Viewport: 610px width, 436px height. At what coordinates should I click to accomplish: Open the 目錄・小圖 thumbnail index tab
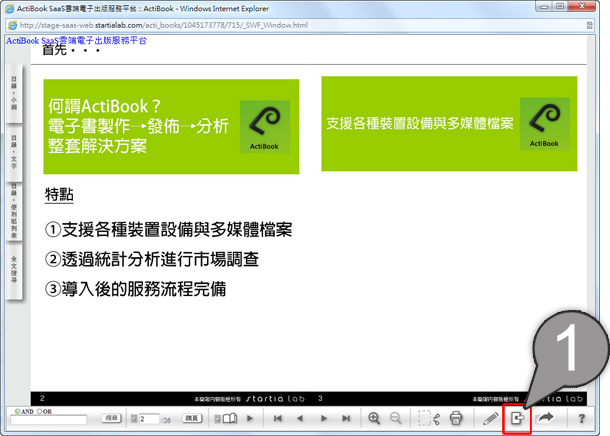[x=14, y=93]
